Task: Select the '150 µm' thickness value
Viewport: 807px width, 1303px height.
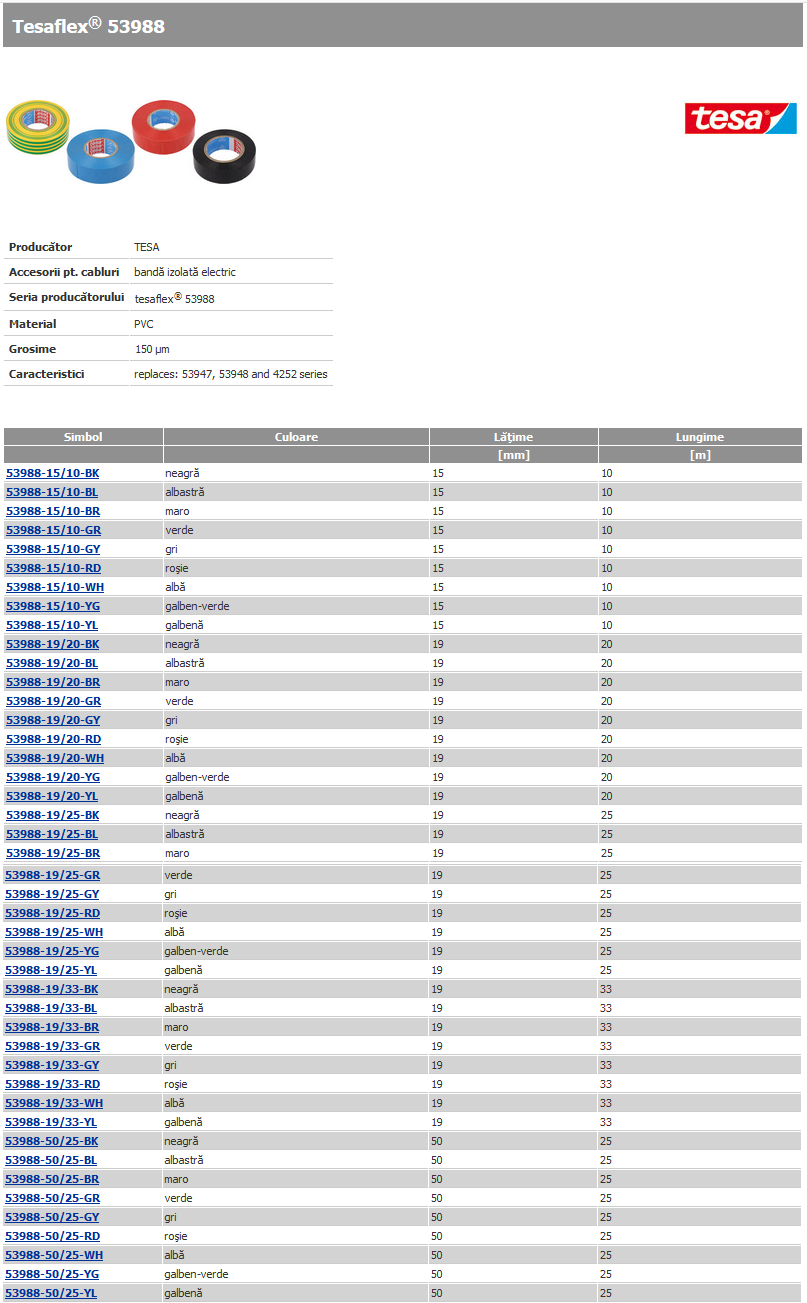Action: click(x=152, y=349)
